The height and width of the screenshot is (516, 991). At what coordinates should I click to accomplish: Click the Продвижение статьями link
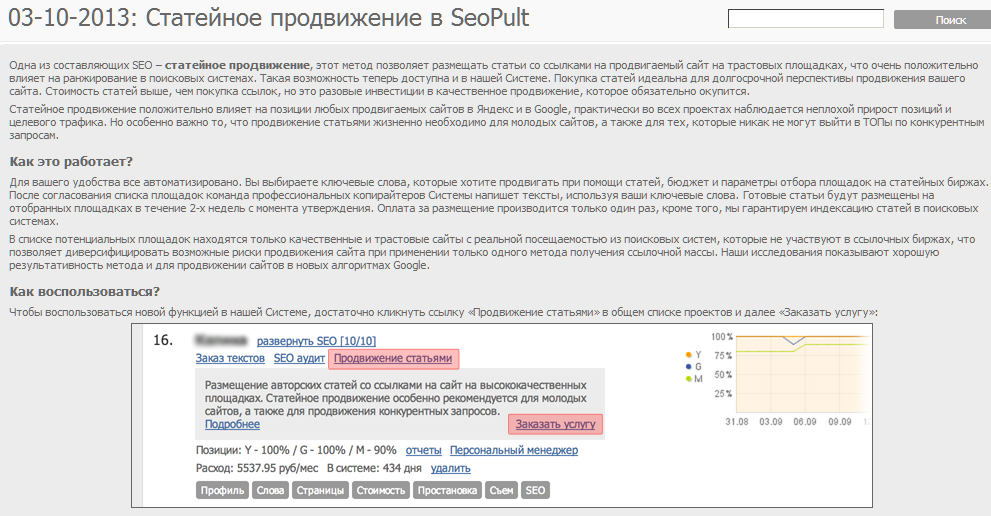point(393,359)
